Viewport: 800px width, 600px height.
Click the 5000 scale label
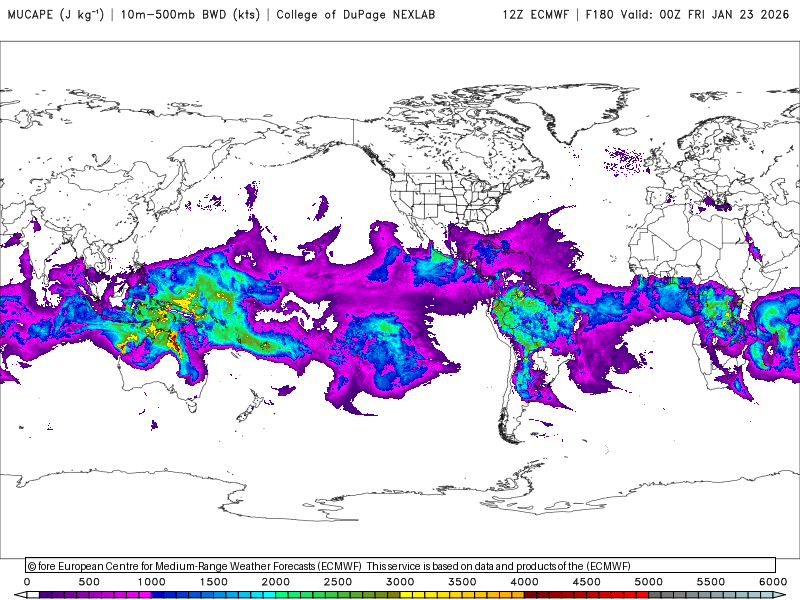tap(649, 582)
